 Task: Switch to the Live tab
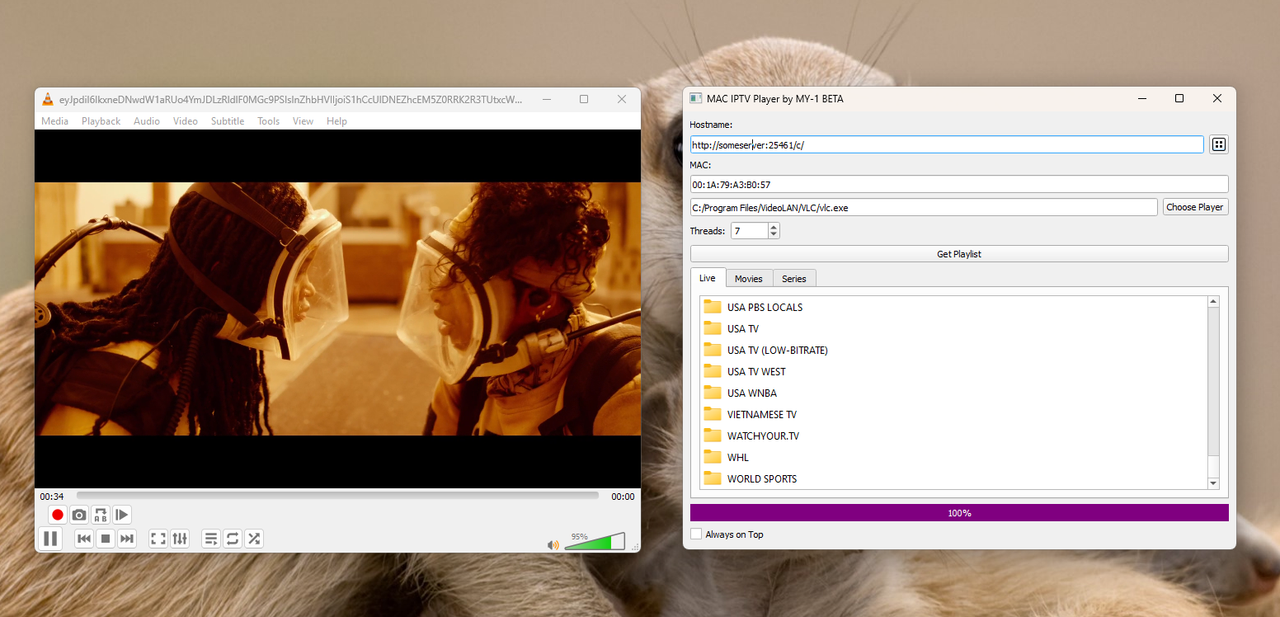click(x=707, y=278)
